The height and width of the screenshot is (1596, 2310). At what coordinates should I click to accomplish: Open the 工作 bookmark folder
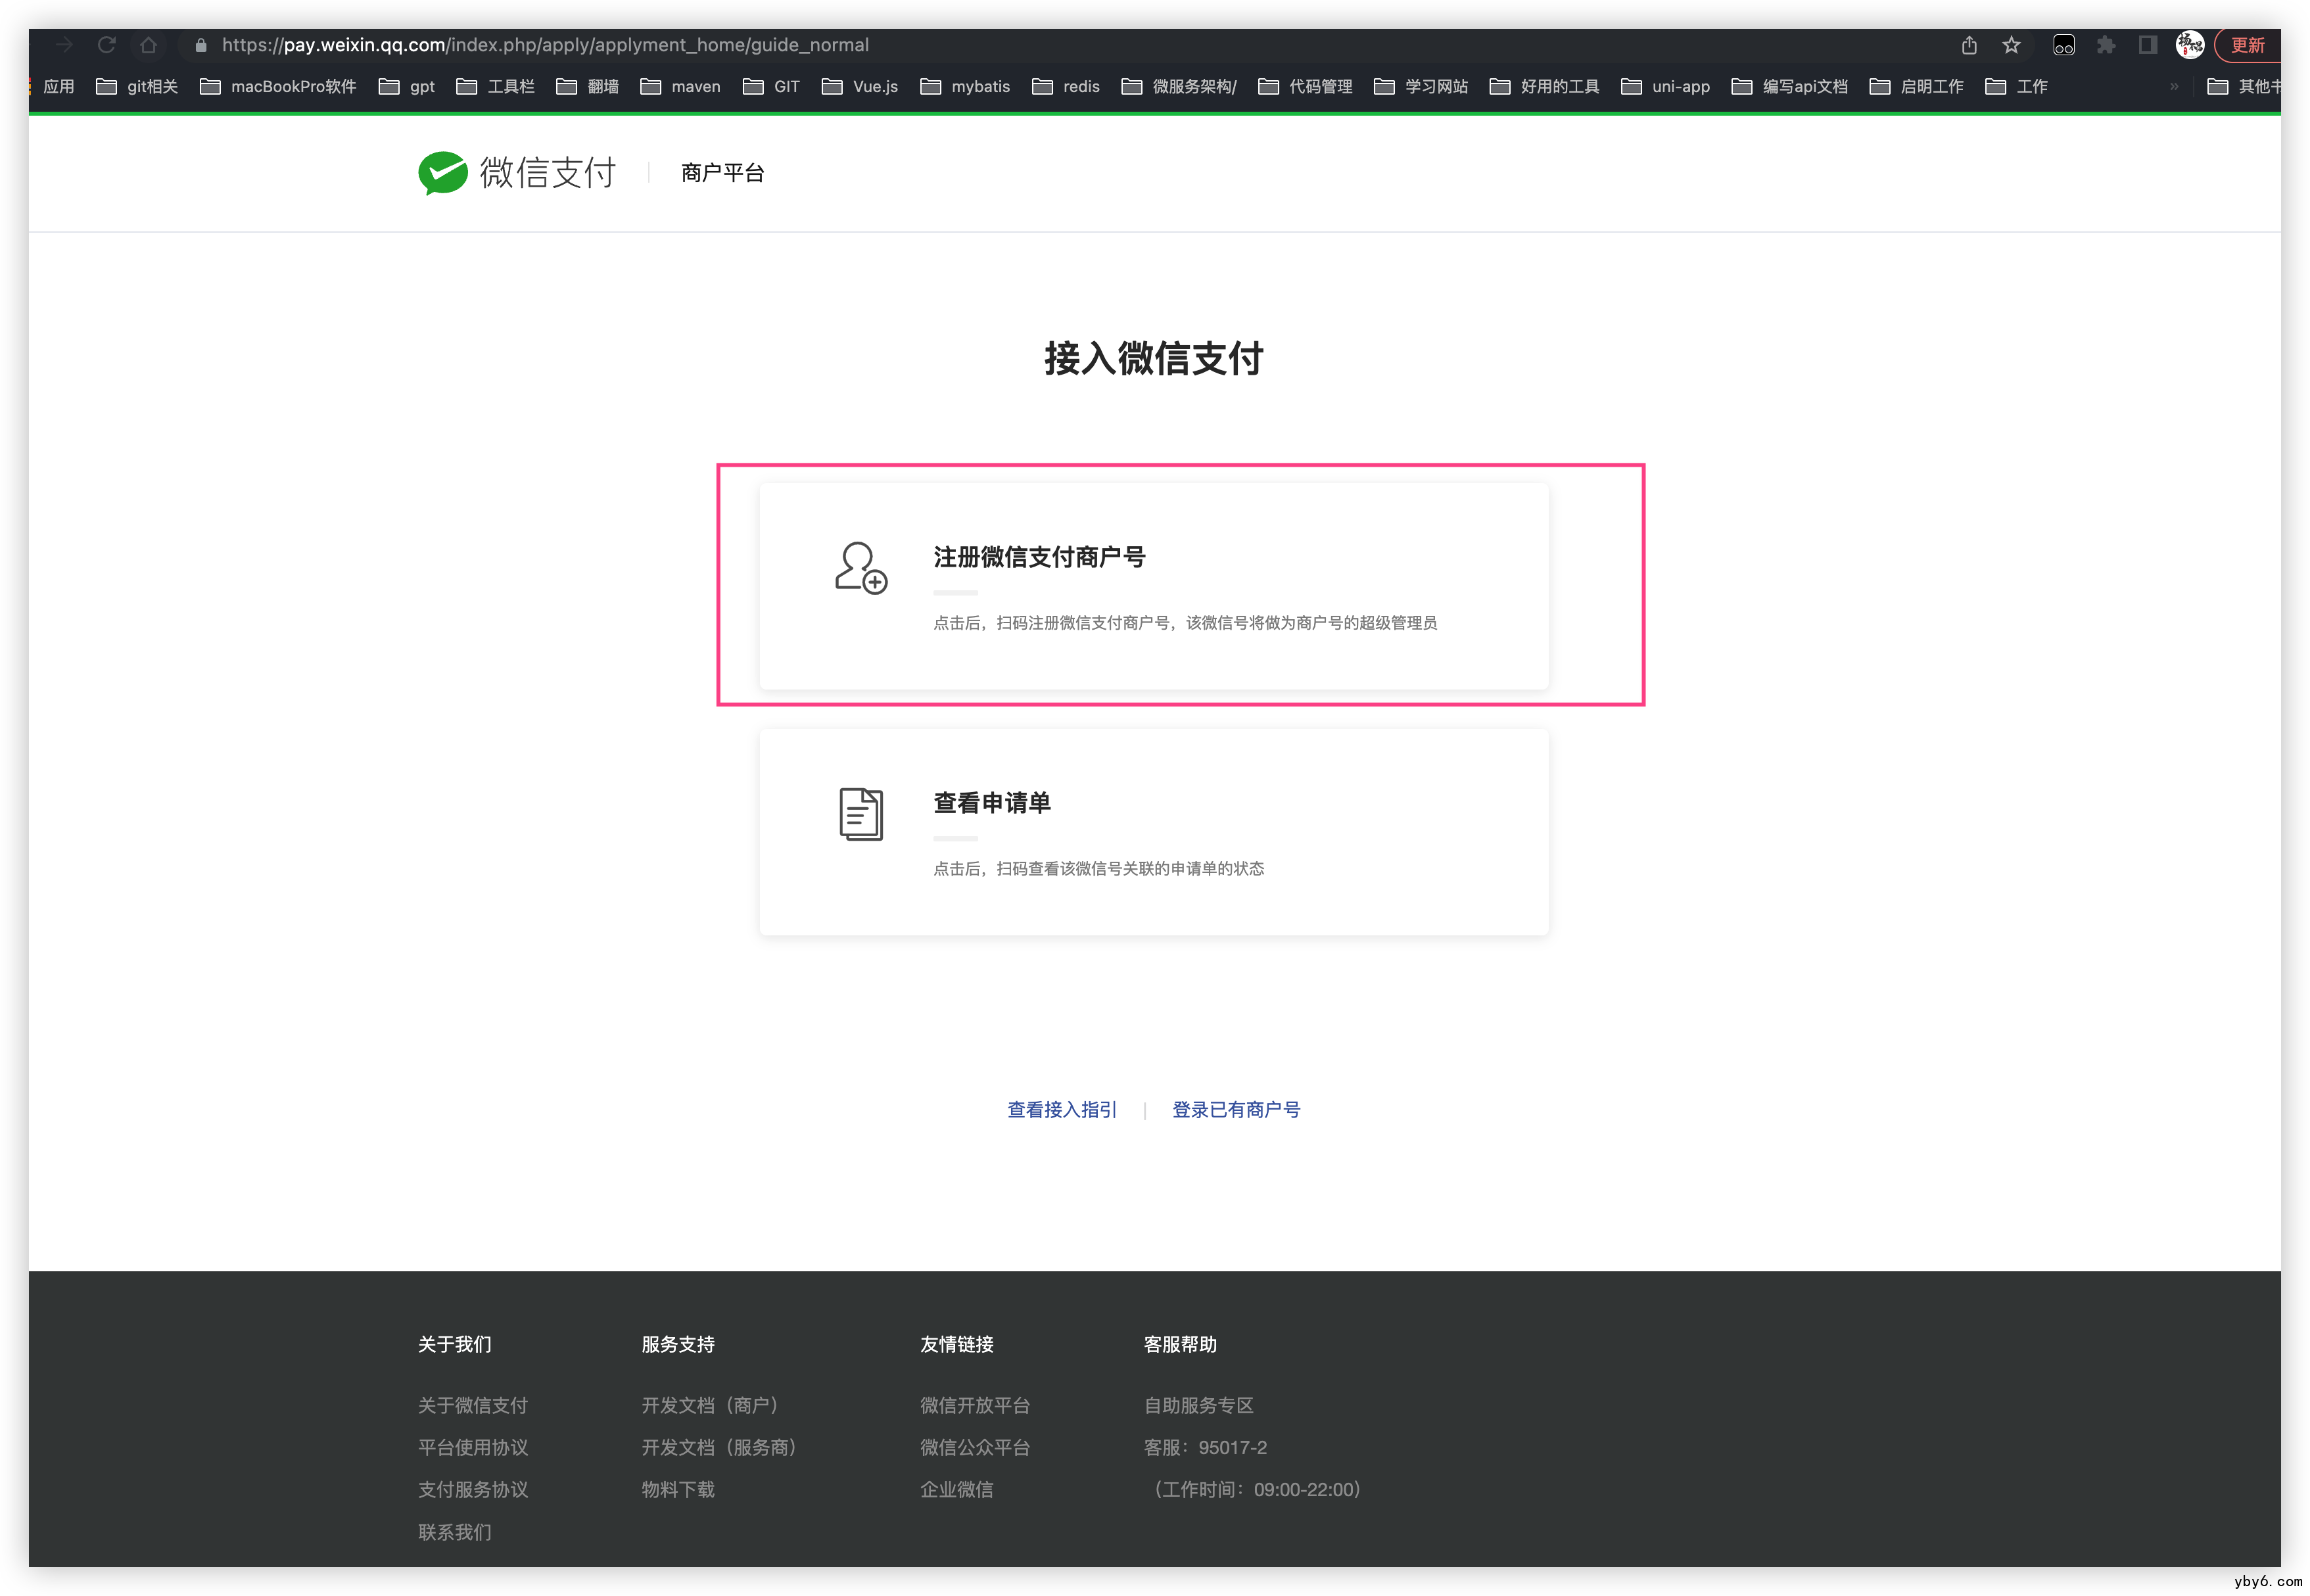(2017, 87)
